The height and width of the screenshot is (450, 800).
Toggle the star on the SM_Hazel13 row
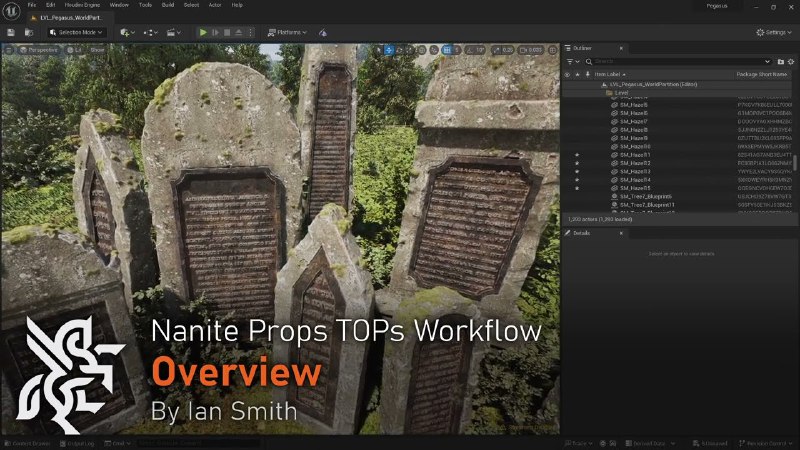click(577, 171)
